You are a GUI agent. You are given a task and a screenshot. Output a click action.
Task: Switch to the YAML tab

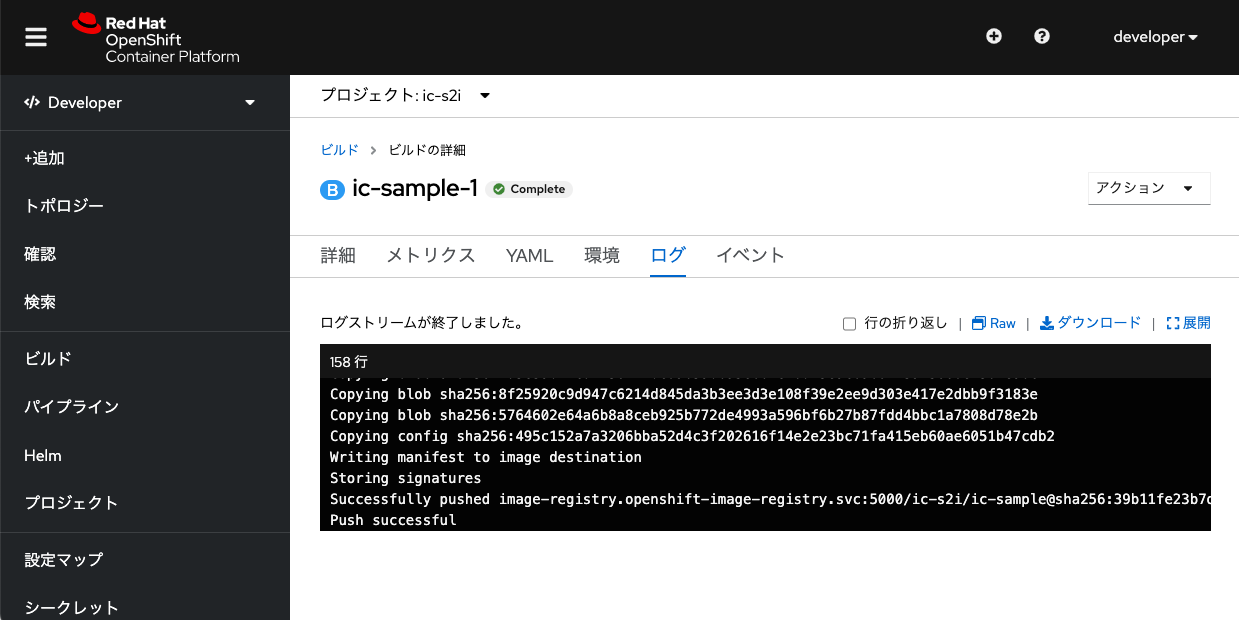click(x=530, y=255)
